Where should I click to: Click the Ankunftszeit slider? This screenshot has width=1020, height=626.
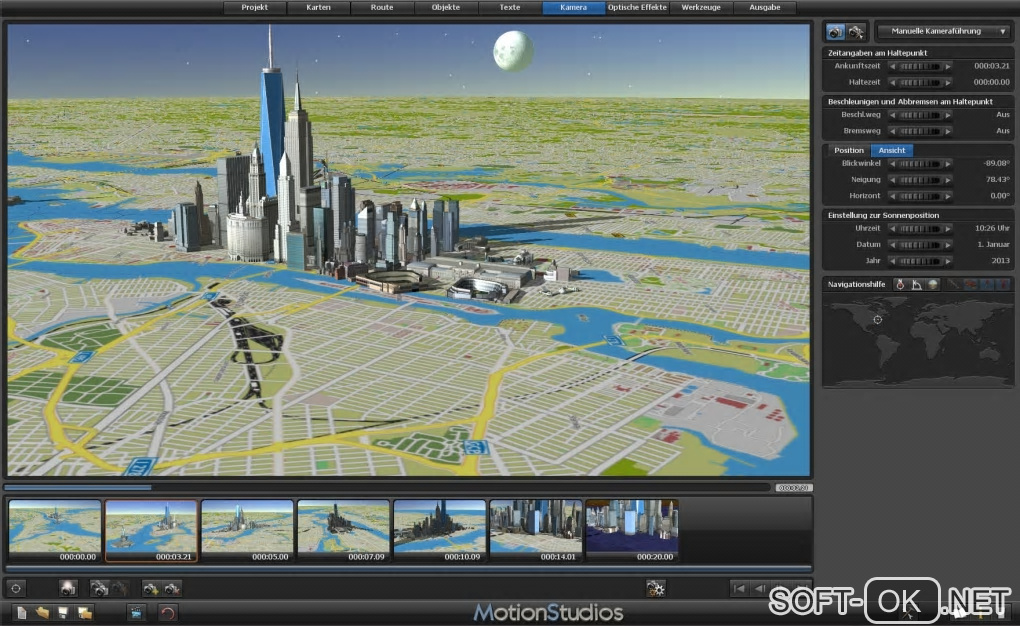(920, 66)
